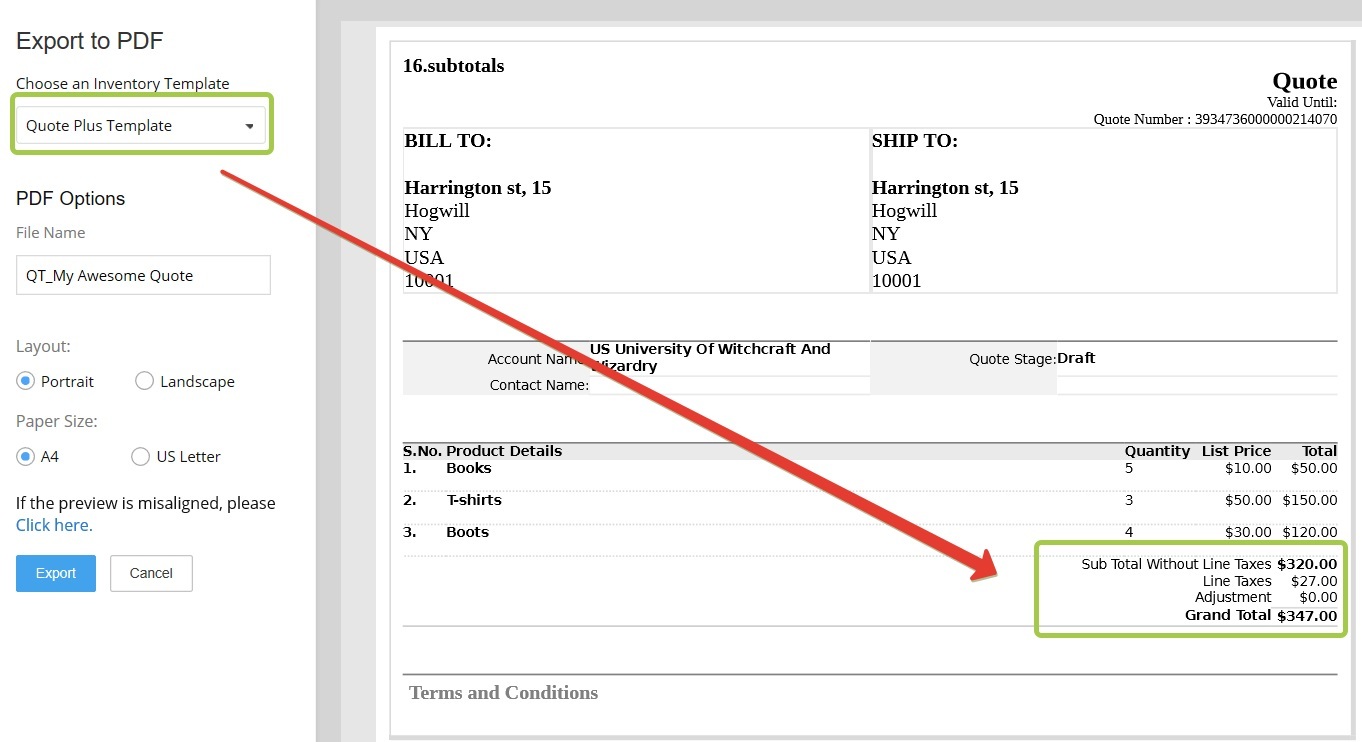Click the '16.subtotals' preview title
The image size is (1362, 742).
coord(453,66)
